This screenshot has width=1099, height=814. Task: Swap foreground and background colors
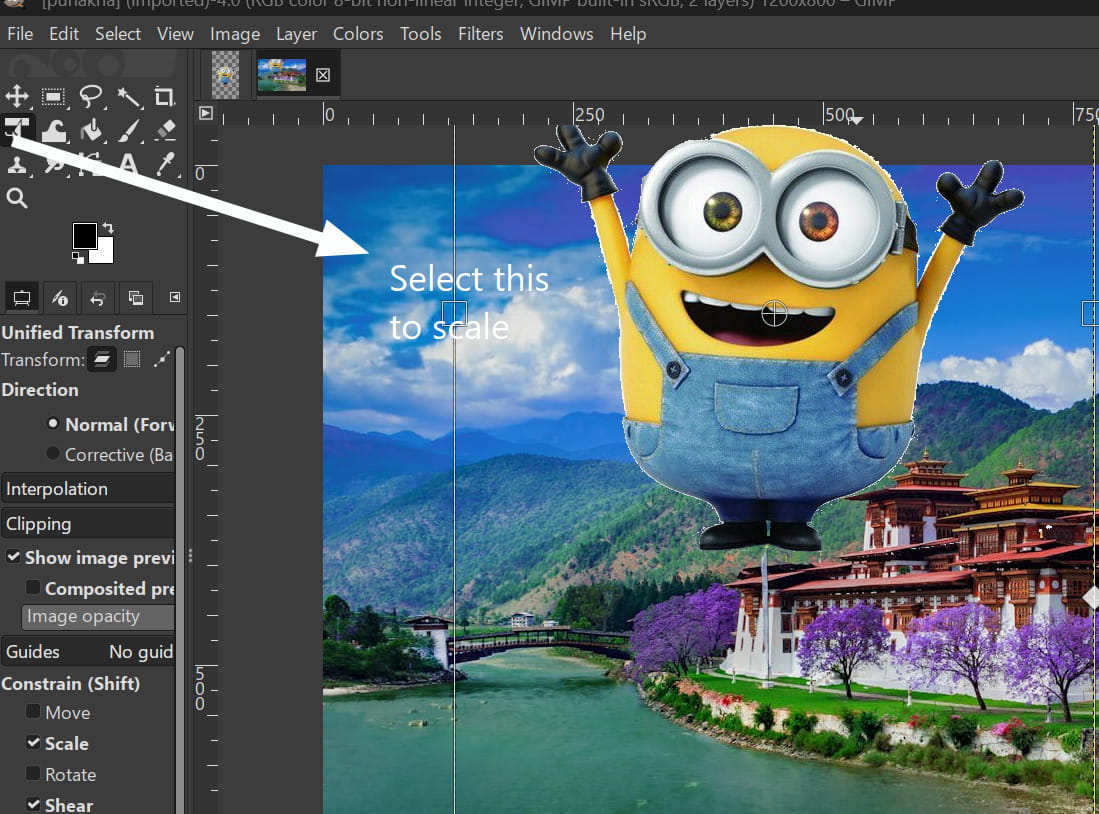[x=107, y=228]
